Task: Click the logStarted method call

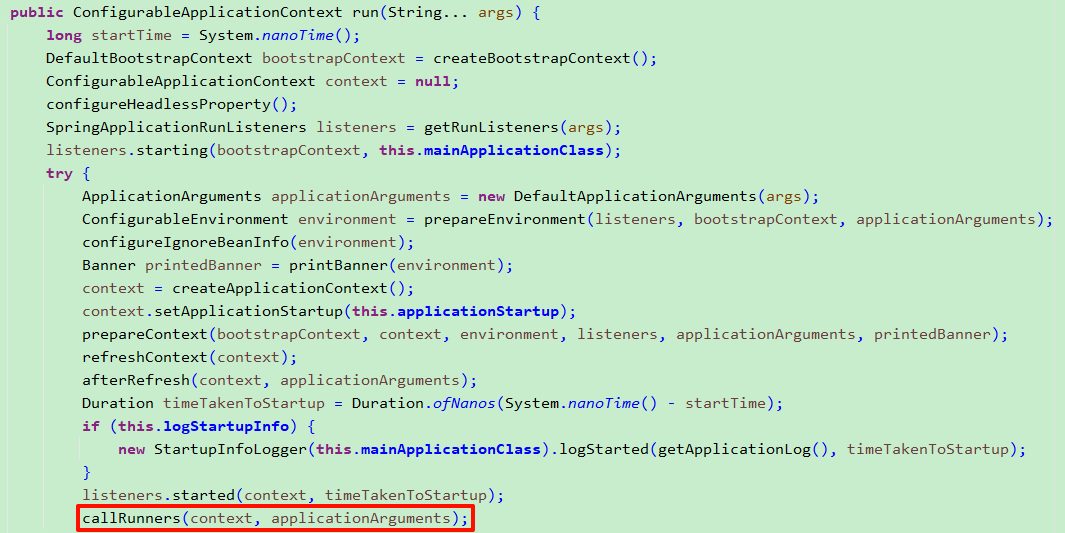Action: pos(604,449)
